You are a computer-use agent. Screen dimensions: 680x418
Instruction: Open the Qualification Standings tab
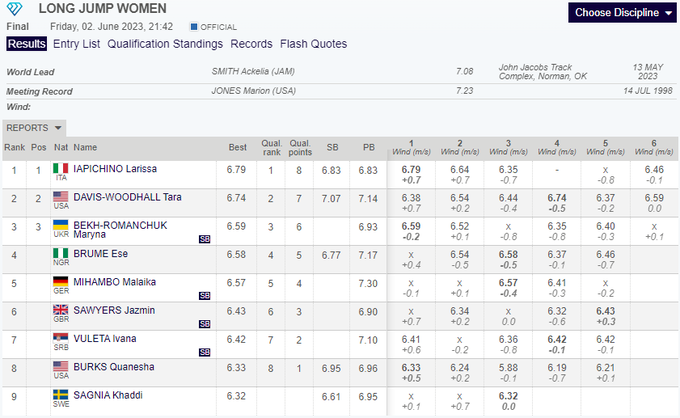(165, 44)
